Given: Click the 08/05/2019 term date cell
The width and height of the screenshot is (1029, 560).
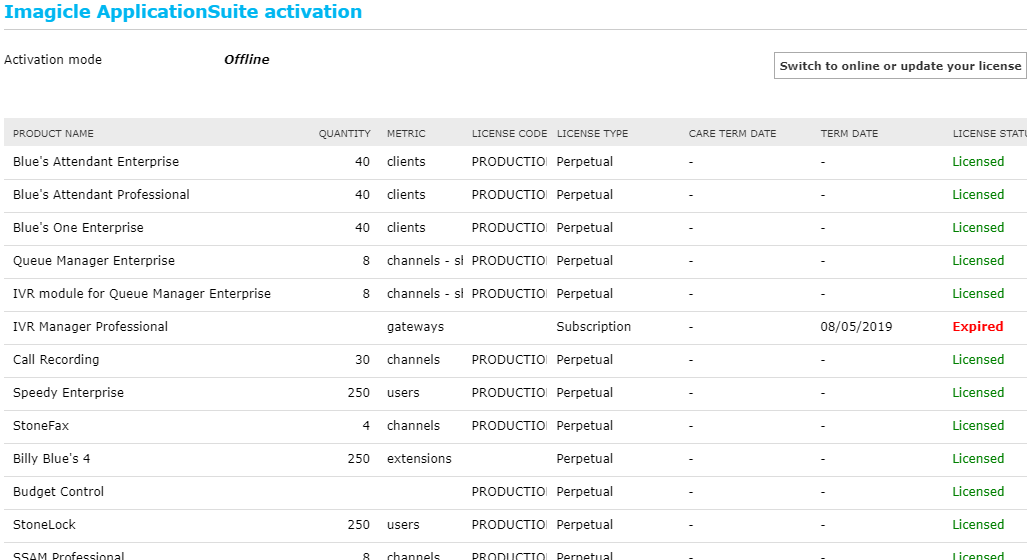Looking at the screenshot, I should point(856,327).
